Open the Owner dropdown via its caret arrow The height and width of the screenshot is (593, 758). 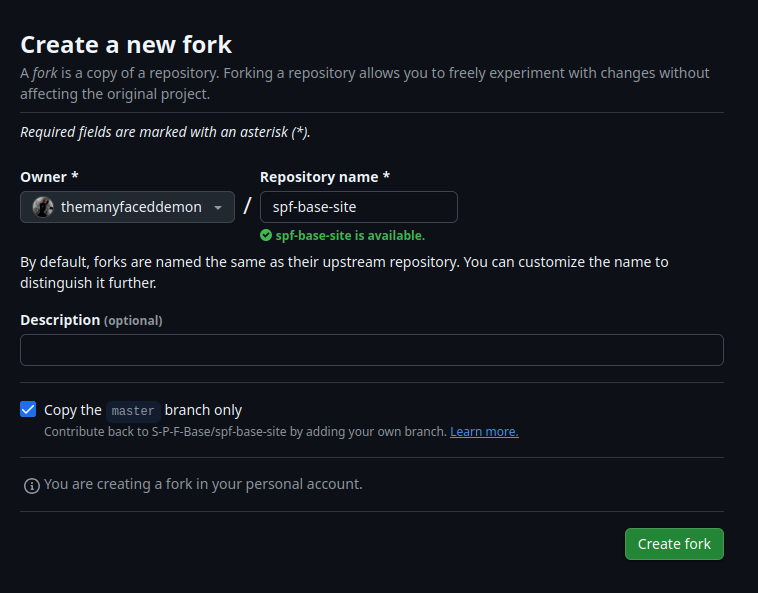pos(218,207)
